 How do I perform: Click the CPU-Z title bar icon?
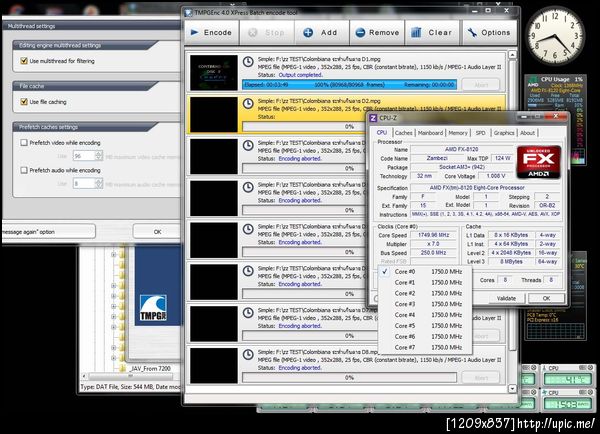[x=373, y=118]
